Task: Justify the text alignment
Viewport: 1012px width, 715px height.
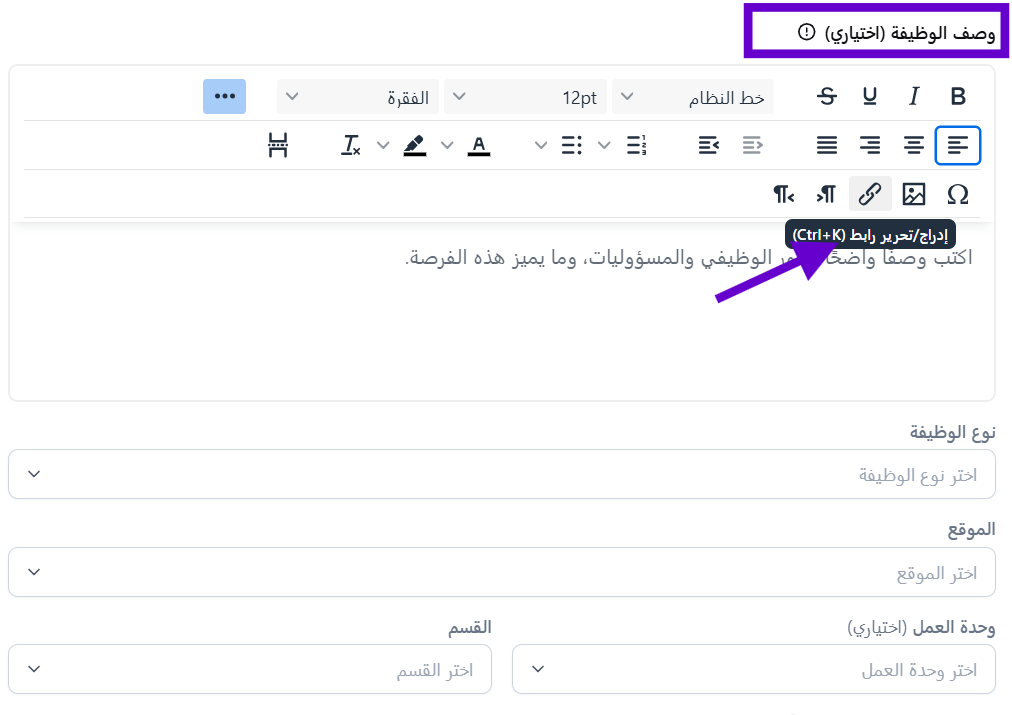Action: [826, 145]
